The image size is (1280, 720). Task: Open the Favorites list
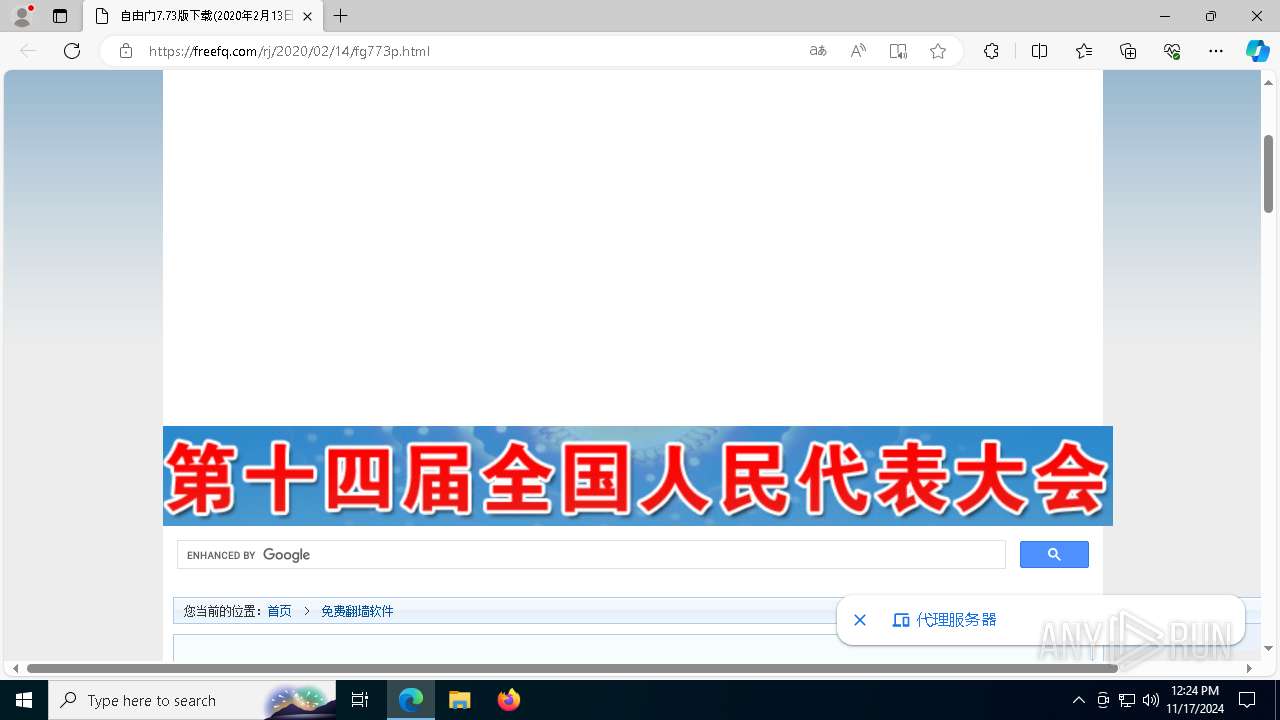coord(1084,51)
